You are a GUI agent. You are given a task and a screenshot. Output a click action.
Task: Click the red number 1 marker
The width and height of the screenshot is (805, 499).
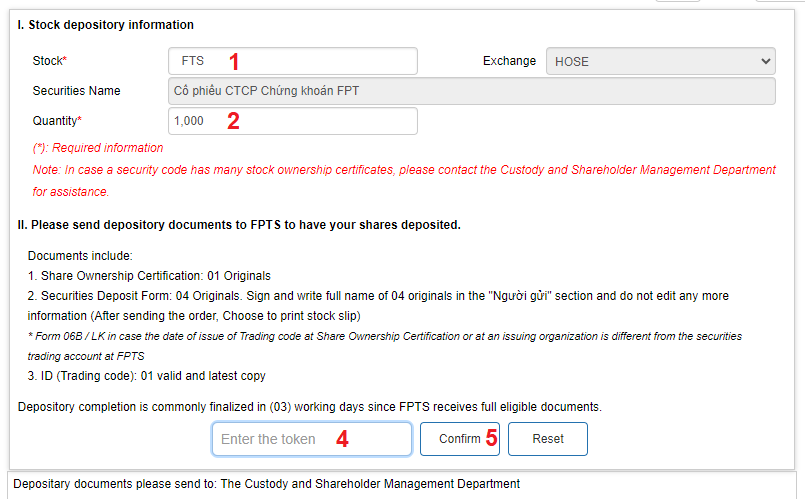tap(234, 61)
